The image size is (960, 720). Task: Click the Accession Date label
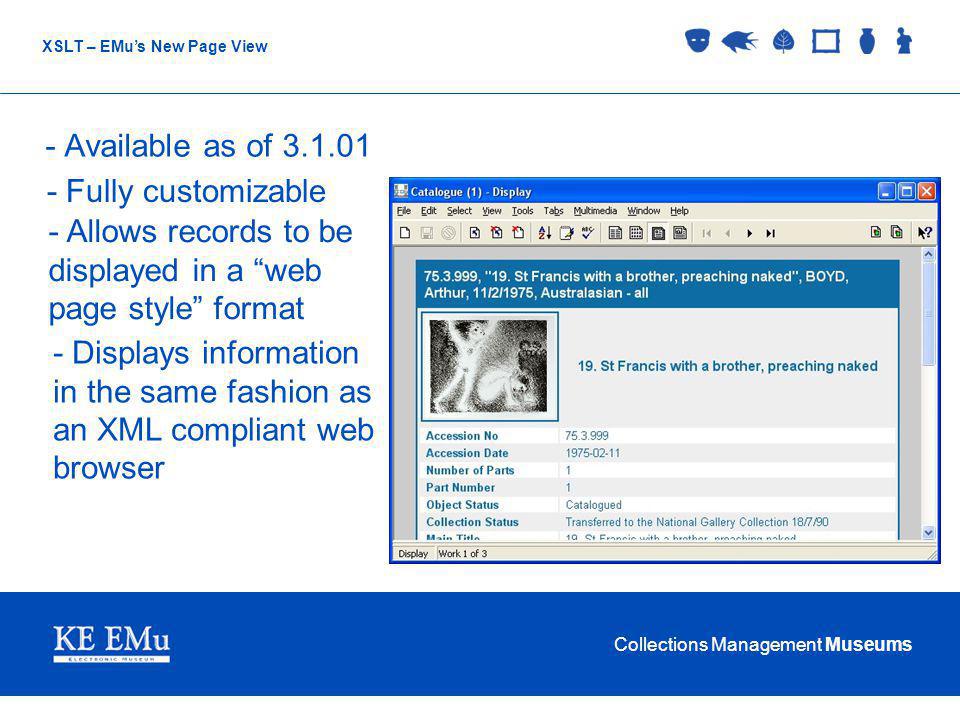(x=467, y=453)
